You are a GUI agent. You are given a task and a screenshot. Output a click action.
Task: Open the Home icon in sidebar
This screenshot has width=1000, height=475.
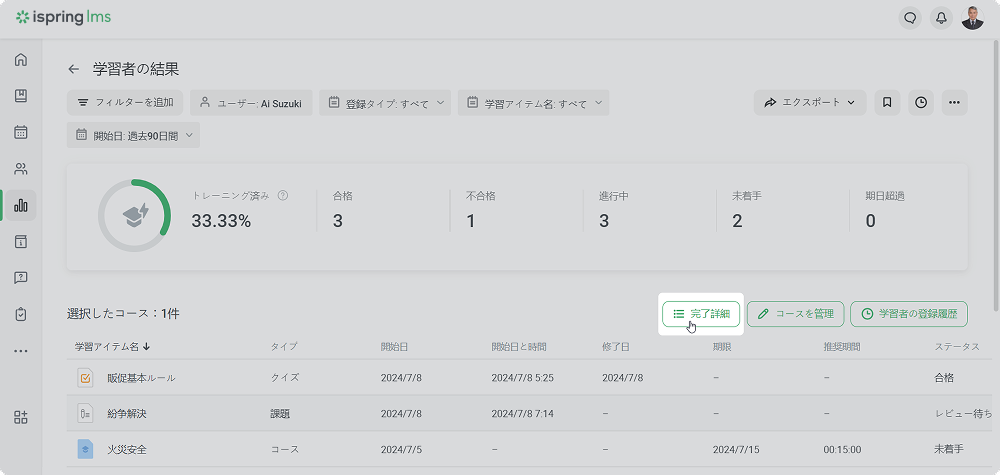pyautogui.click(x=21, y=60)
